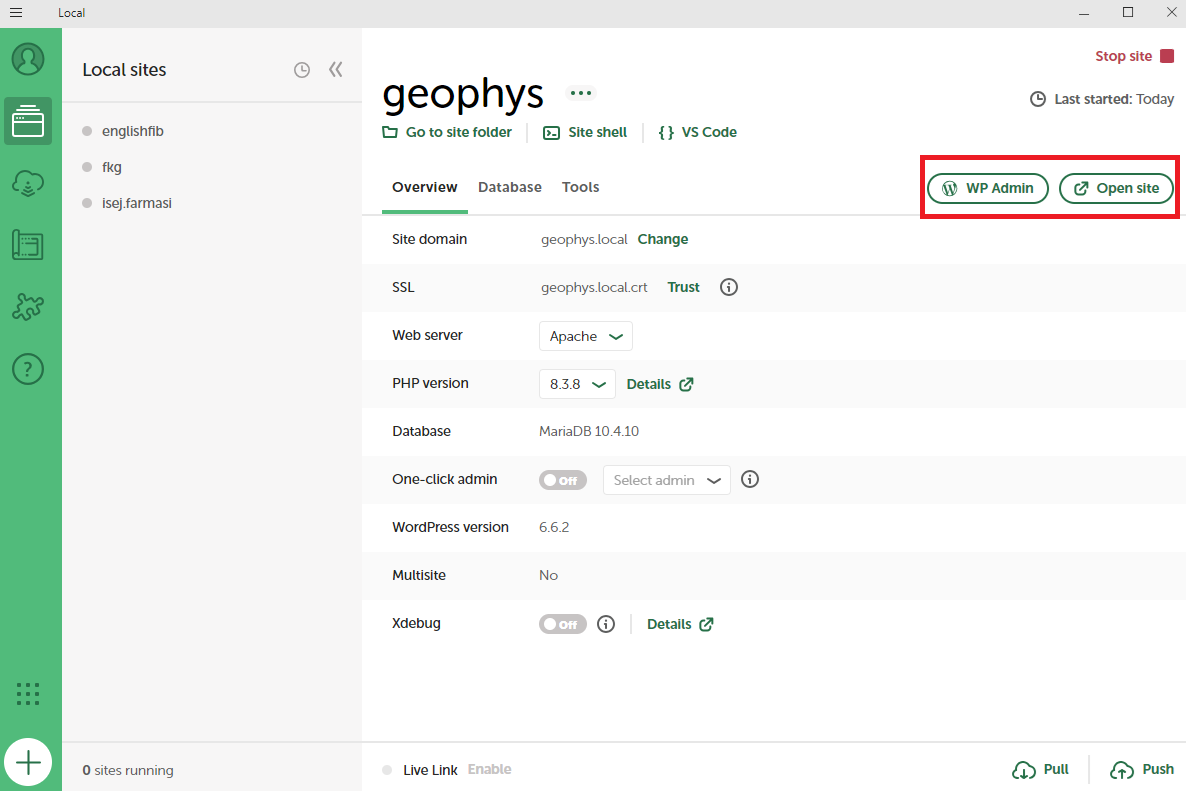Open WP Admin
Screen dimensions: 1186x791
pos(988,188)
